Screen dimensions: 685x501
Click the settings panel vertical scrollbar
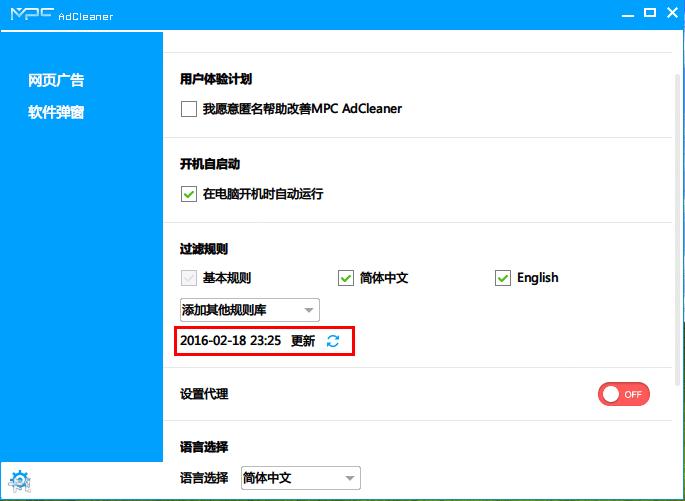pyautogui.click(x=678, y=229)
